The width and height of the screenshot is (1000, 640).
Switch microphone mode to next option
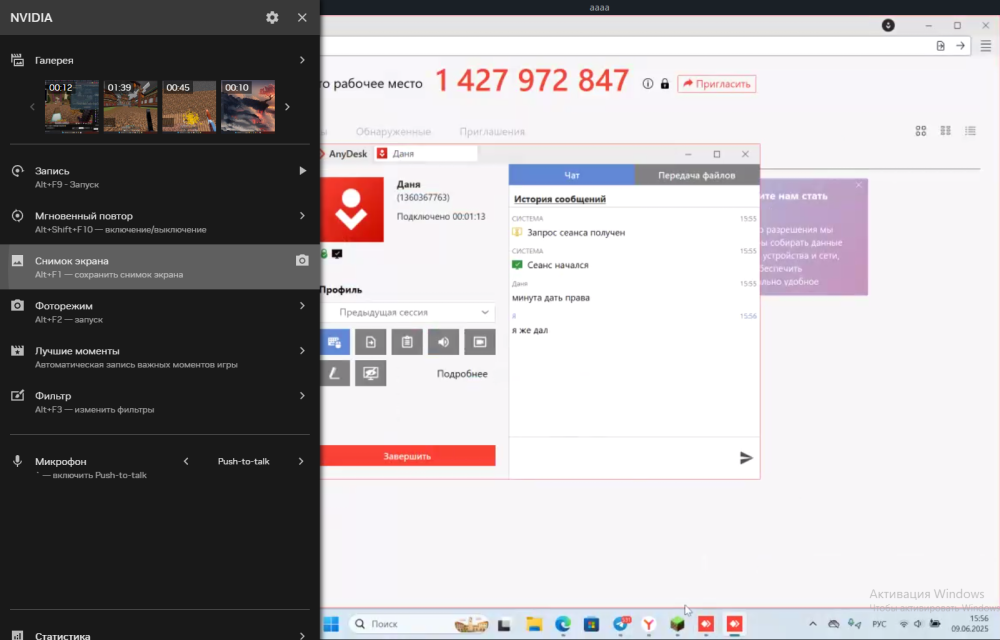(x=301, y=461)
